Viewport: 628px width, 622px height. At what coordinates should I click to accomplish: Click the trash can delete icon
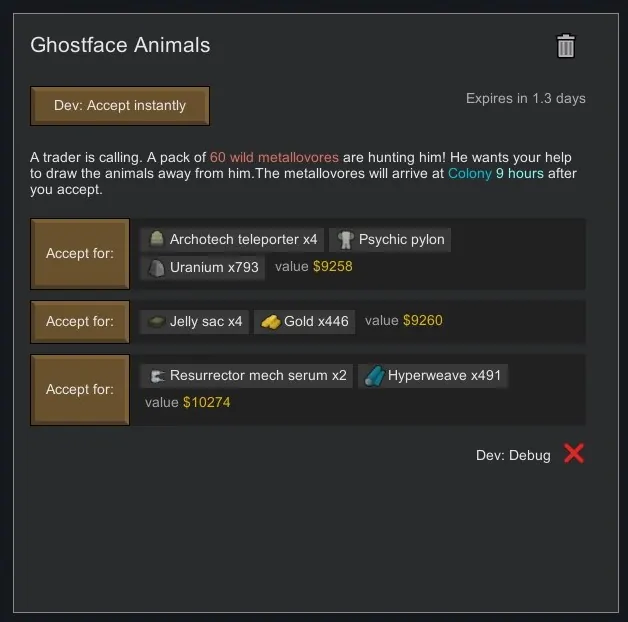pyautogui.click(x=566, y=46)
